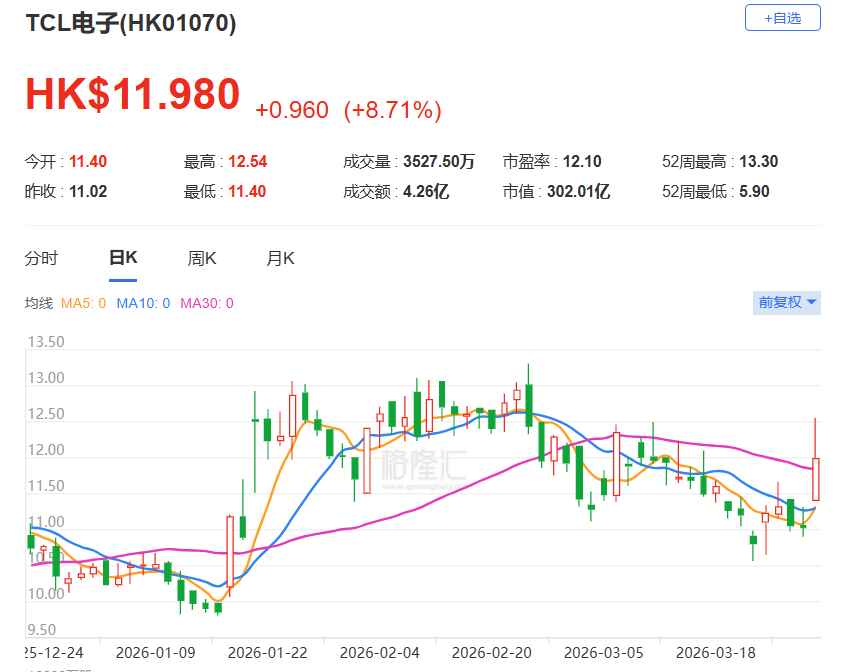Image resolution: width=863 pixels, height=672 pixels.
Task: Switch to the 月K monthly chart tab
Action: coord(280,258)
